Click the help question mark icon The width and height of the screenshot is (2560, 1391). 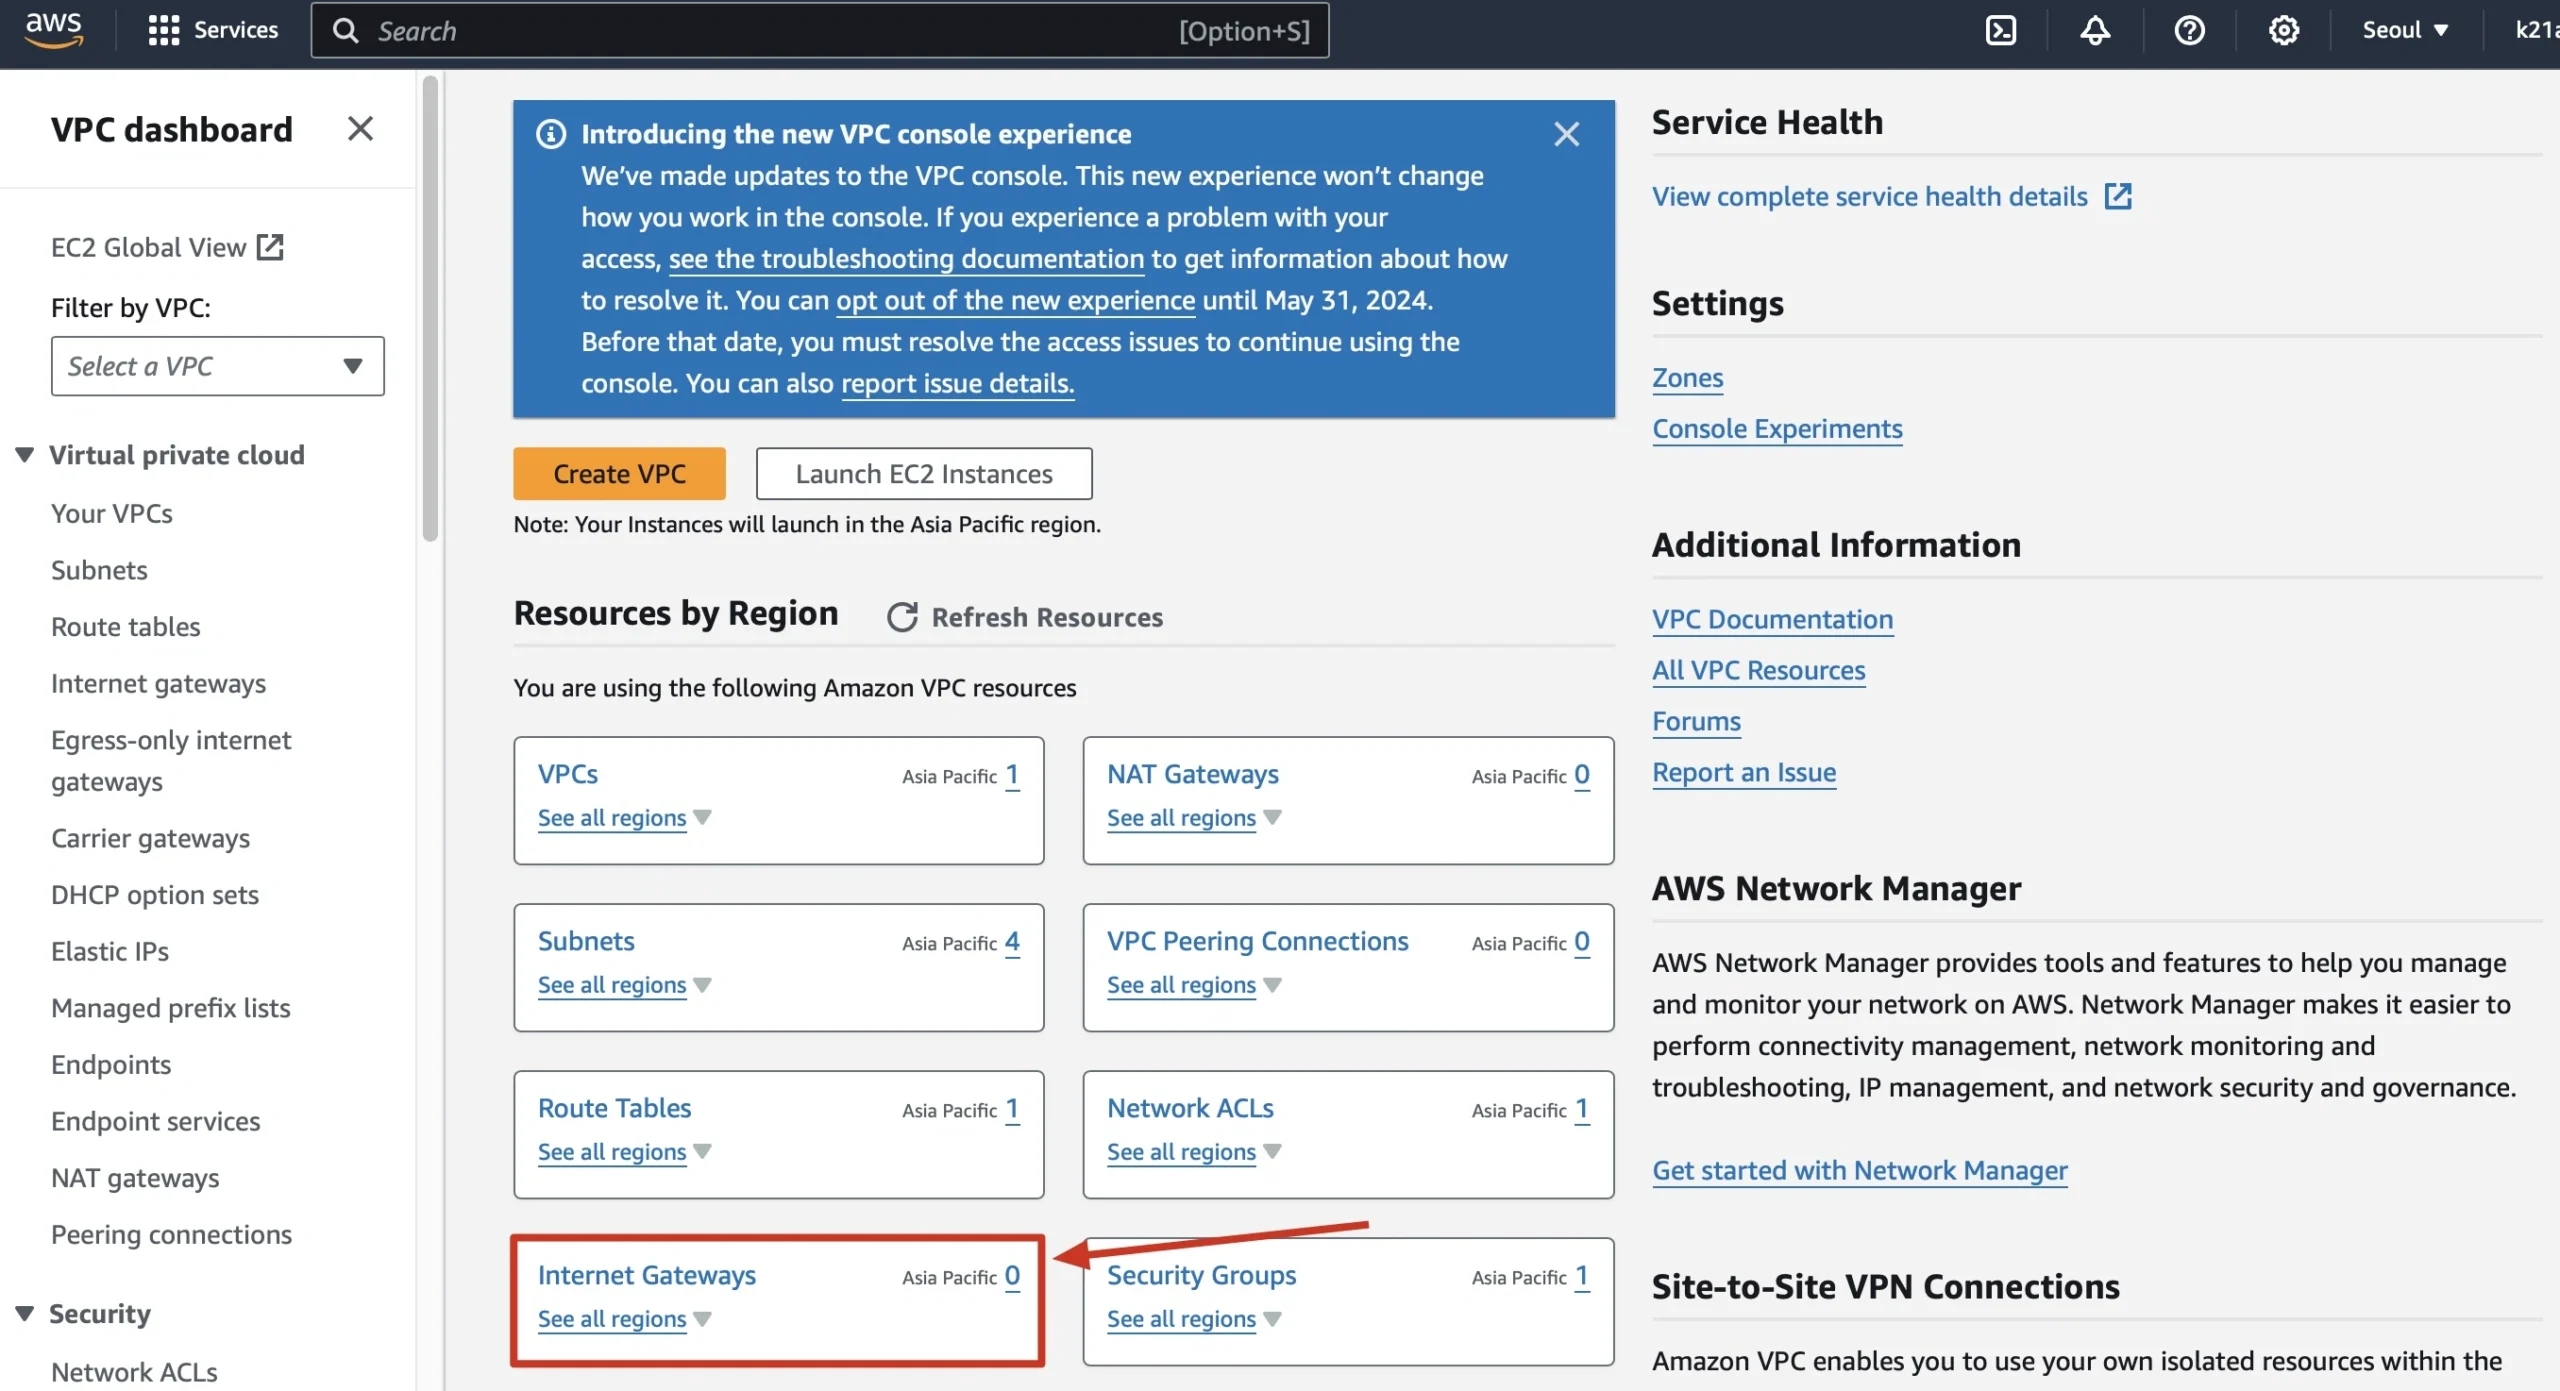[x=2189, y=30]
